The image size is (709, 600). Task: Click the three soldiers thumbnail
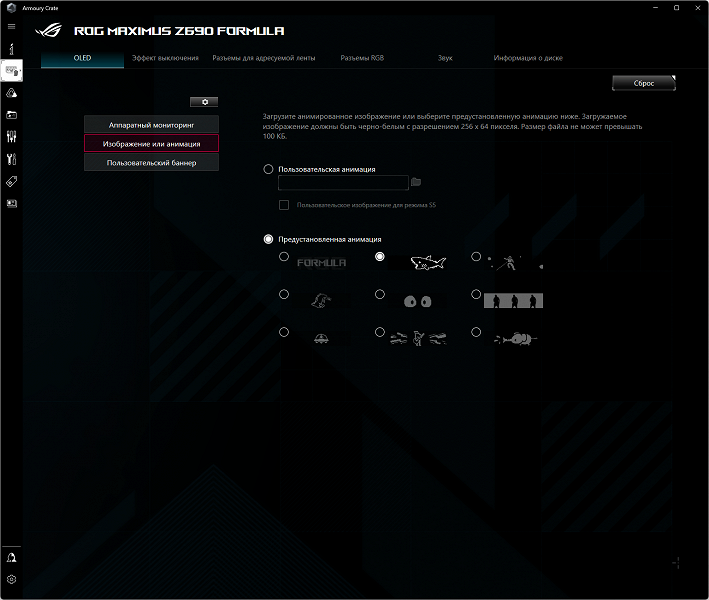(x=514, y=301)
